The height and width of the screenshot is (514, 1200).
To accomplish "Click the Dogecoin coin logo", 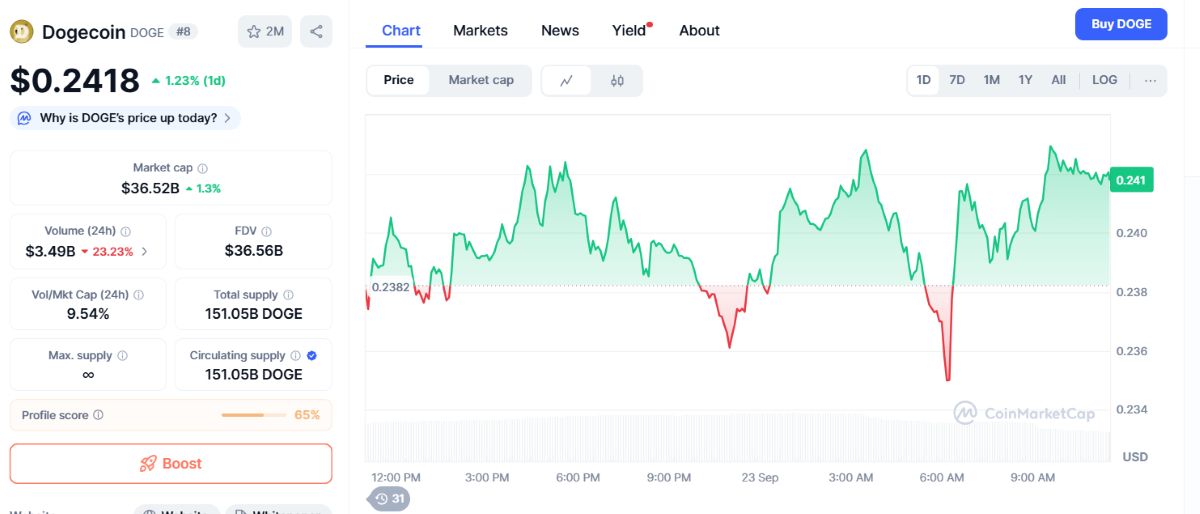I will [x=21, y=32].
